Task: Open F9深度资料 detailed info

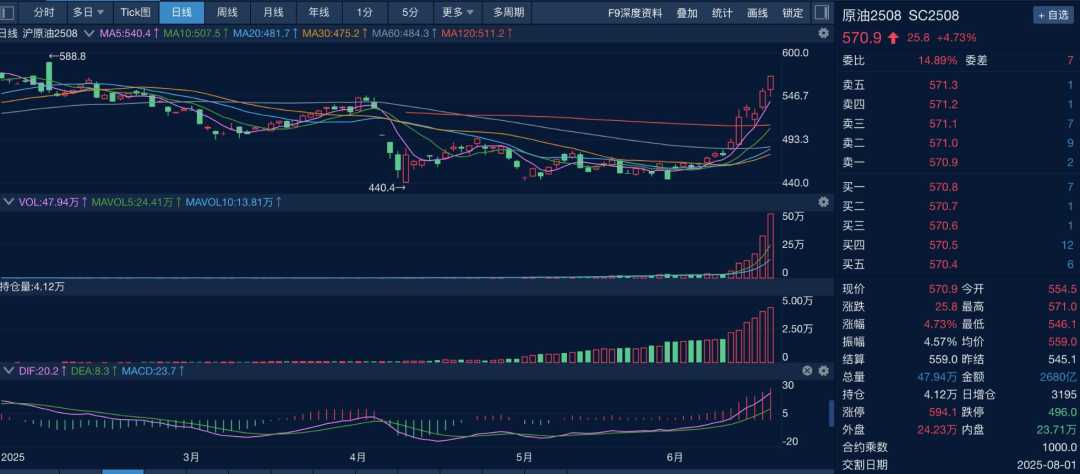Action: coord(635,12)
